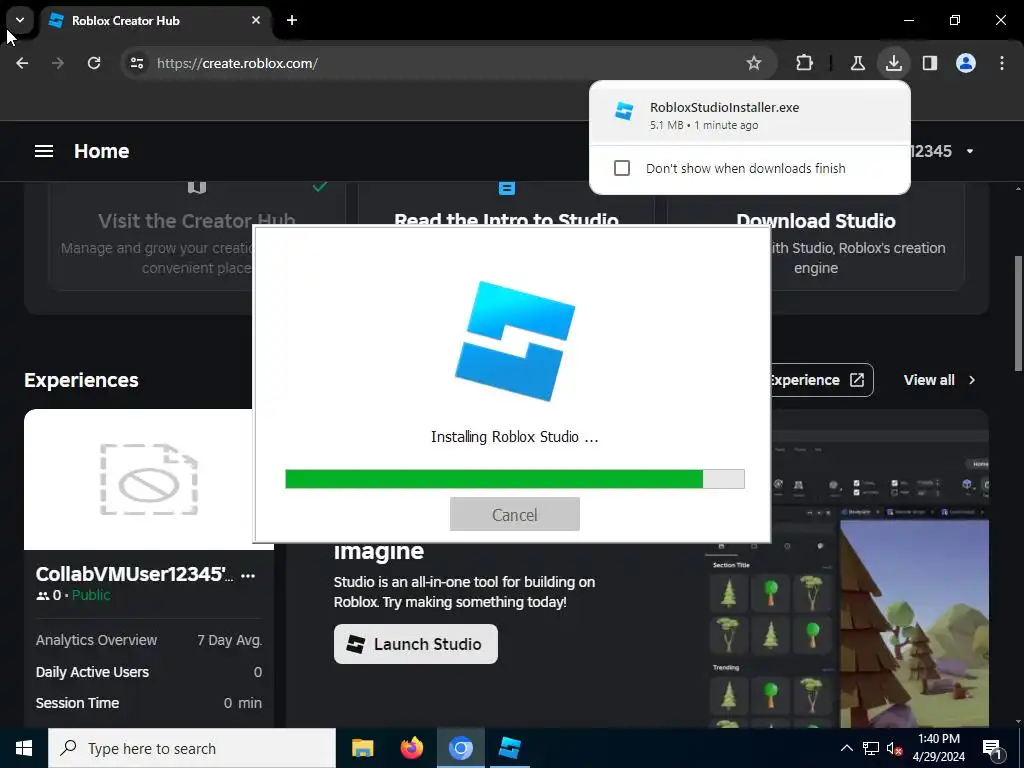The width and height of the screenshot is (1024, 768).
Task: Switch to Chrome in the taskbar
Action: coord(460,748)
